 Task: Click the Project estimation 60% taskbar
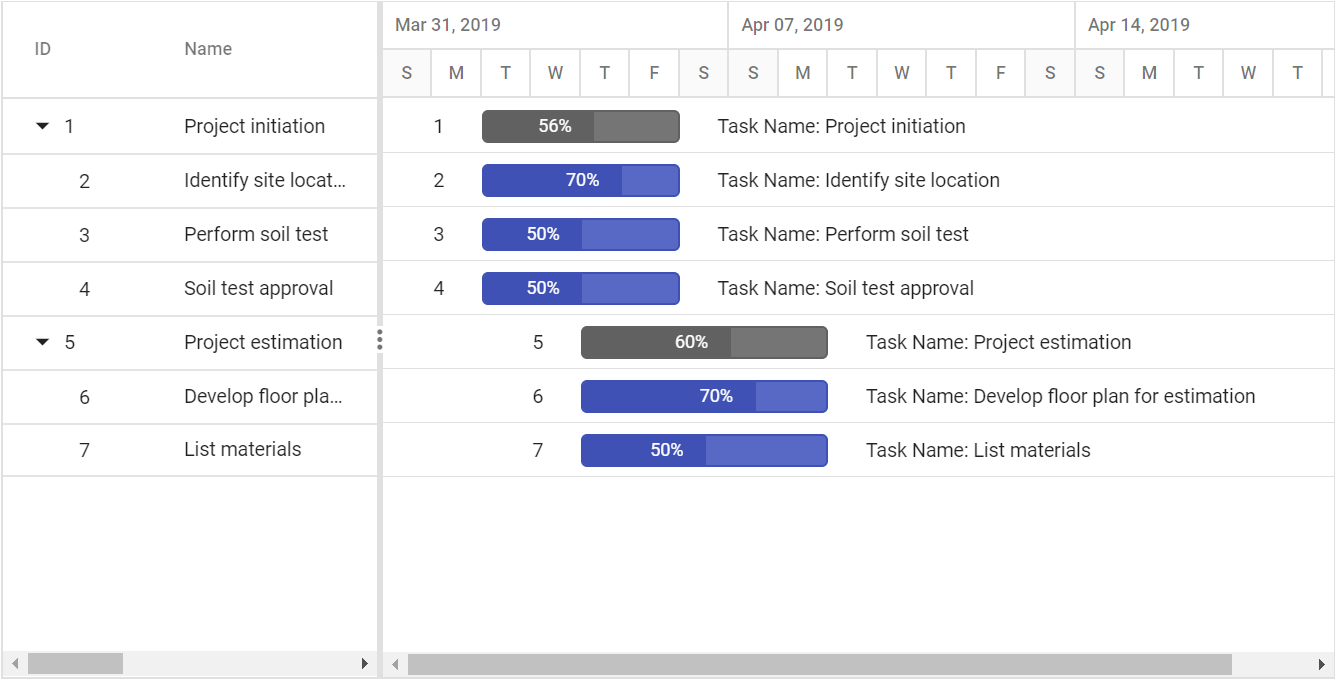point(704,342)
